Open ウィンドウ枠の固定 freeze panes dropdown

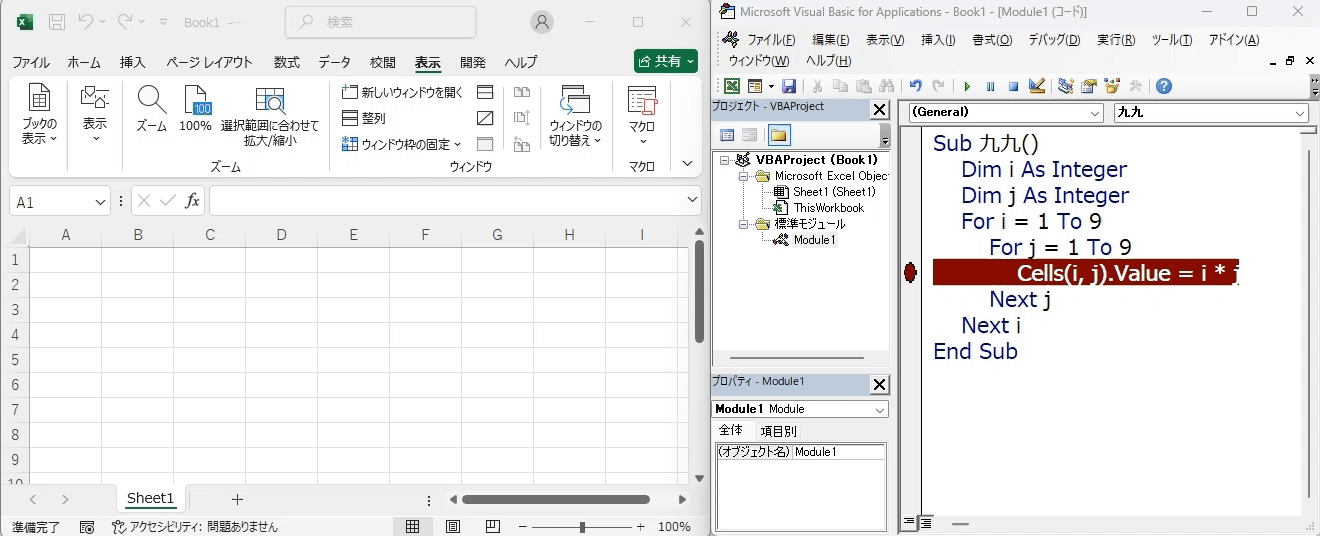coord(402,144)
